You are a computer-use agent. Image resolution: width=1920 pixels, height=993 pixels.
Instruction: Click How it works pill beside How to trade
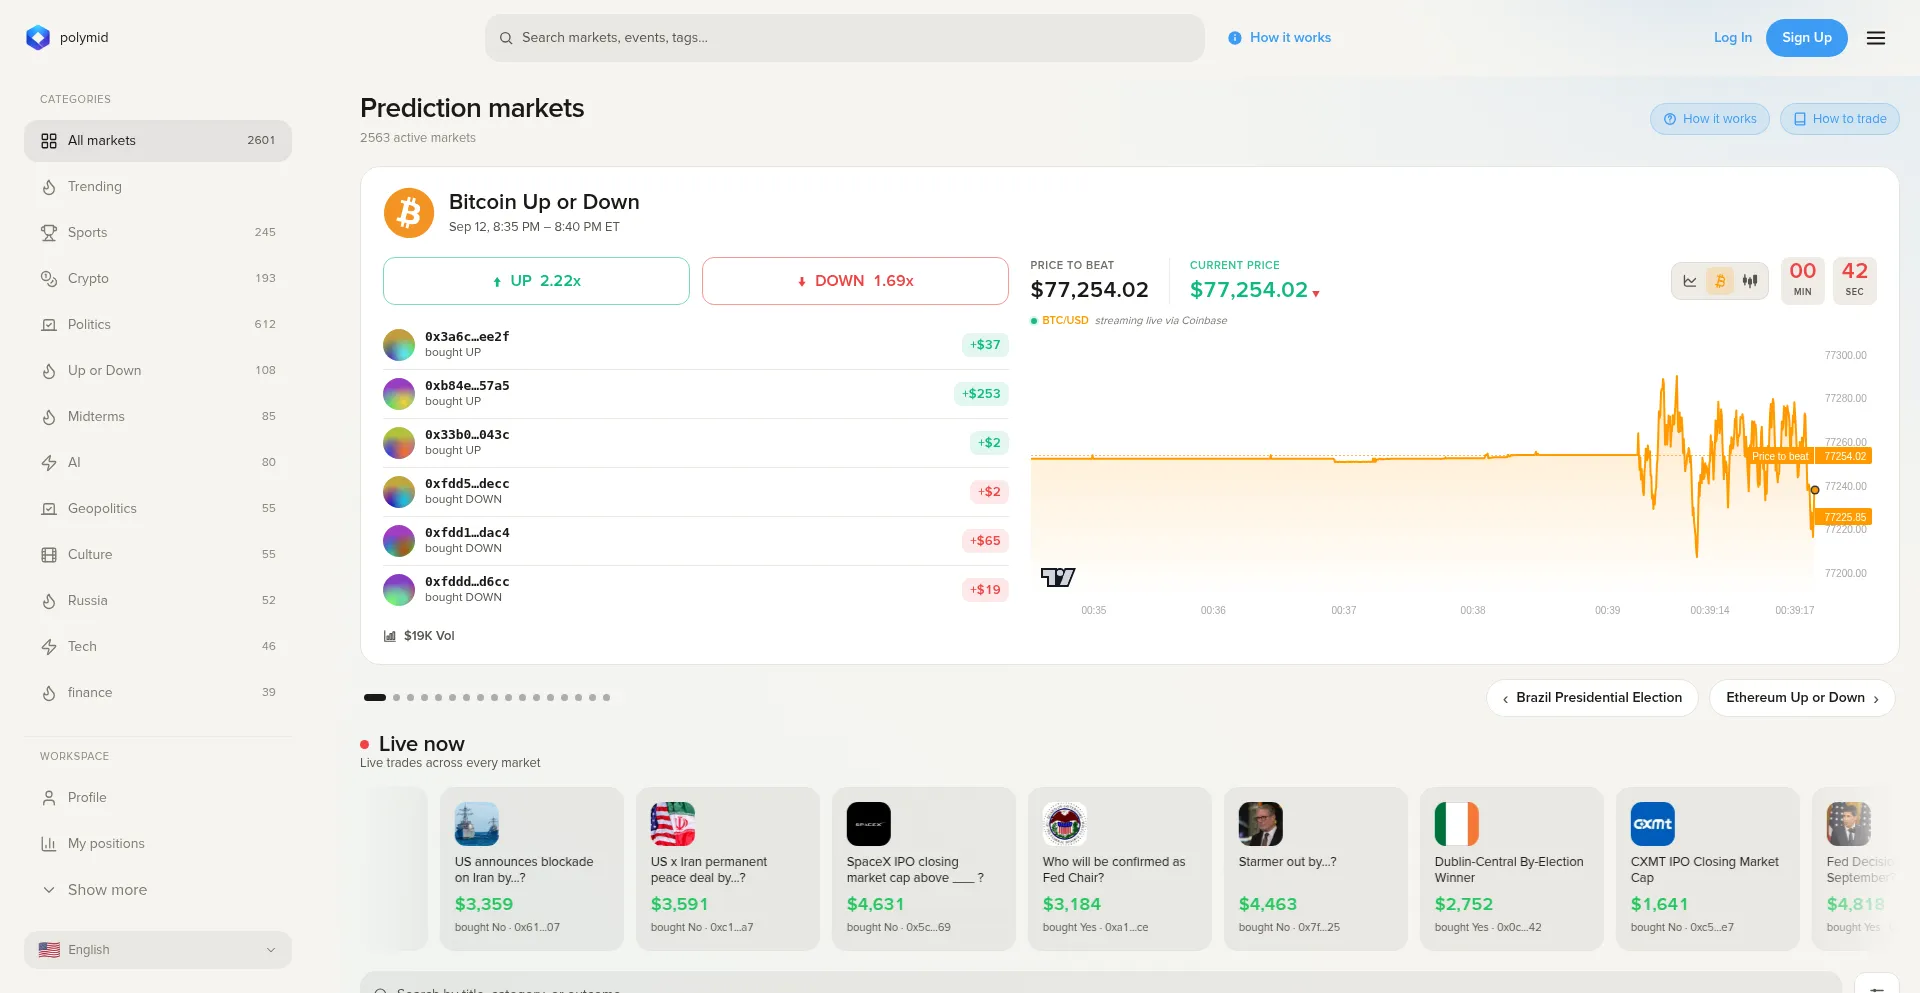tap(1710, 119)
